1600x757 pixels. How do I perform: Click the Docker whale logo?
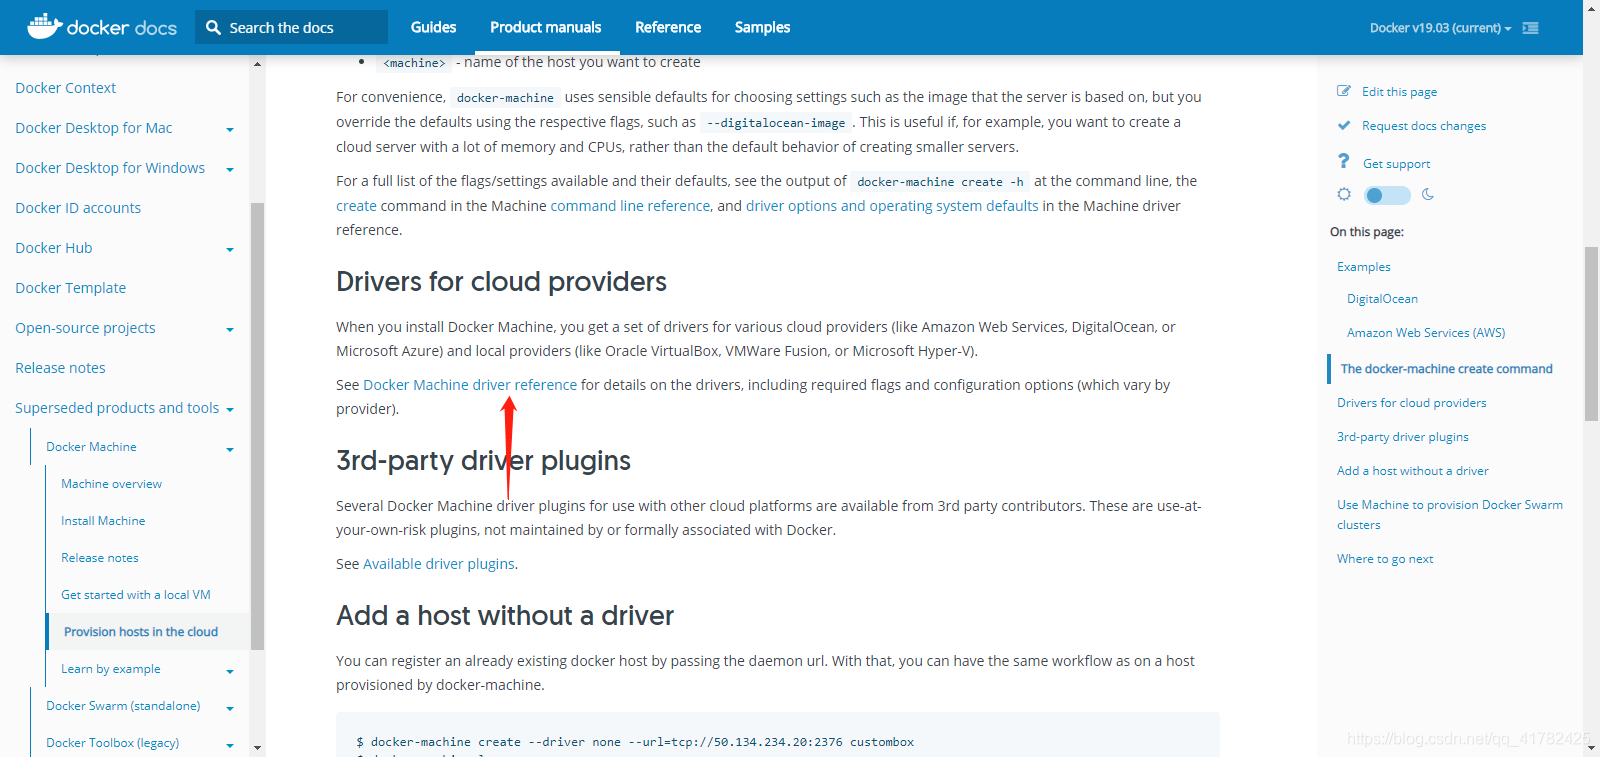tap(44, 26)
